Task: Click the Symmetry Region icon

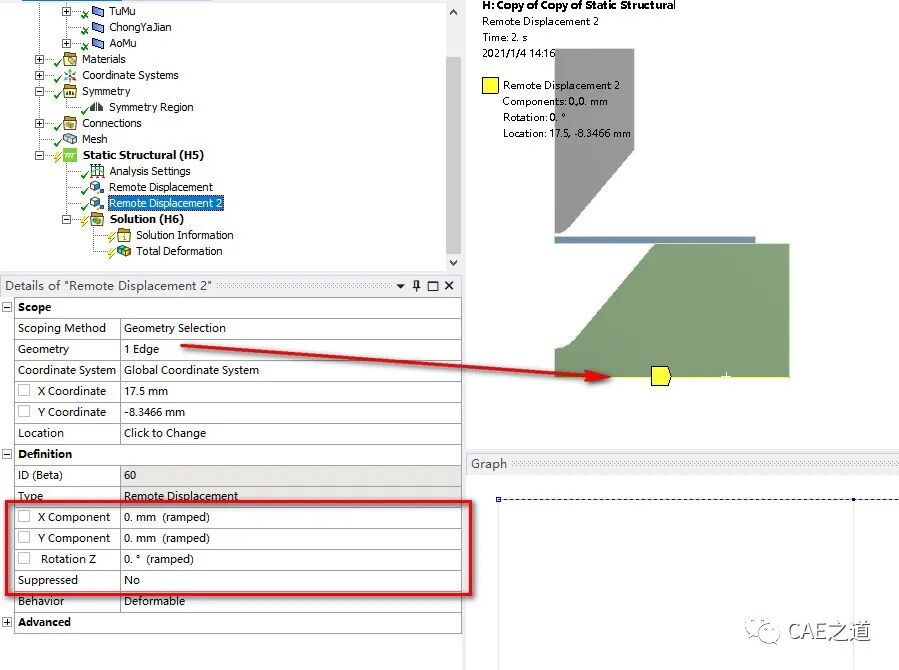Action: (96, 107)
